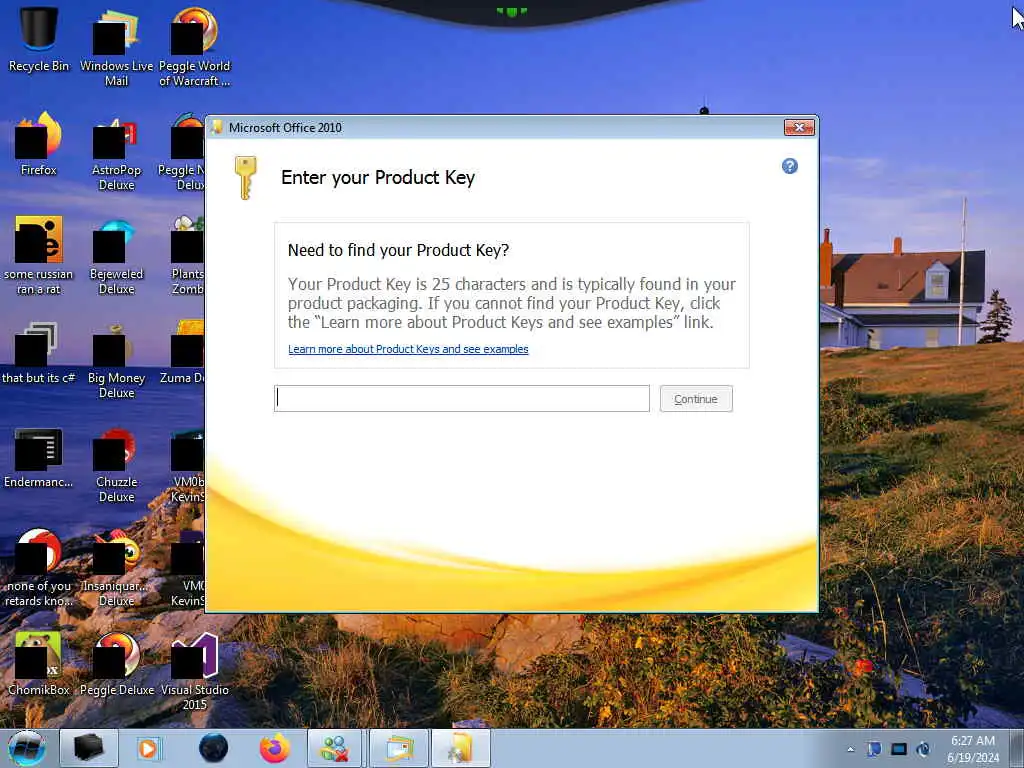
Task: Click the black box taskbar icon
Action: [89, 748]
